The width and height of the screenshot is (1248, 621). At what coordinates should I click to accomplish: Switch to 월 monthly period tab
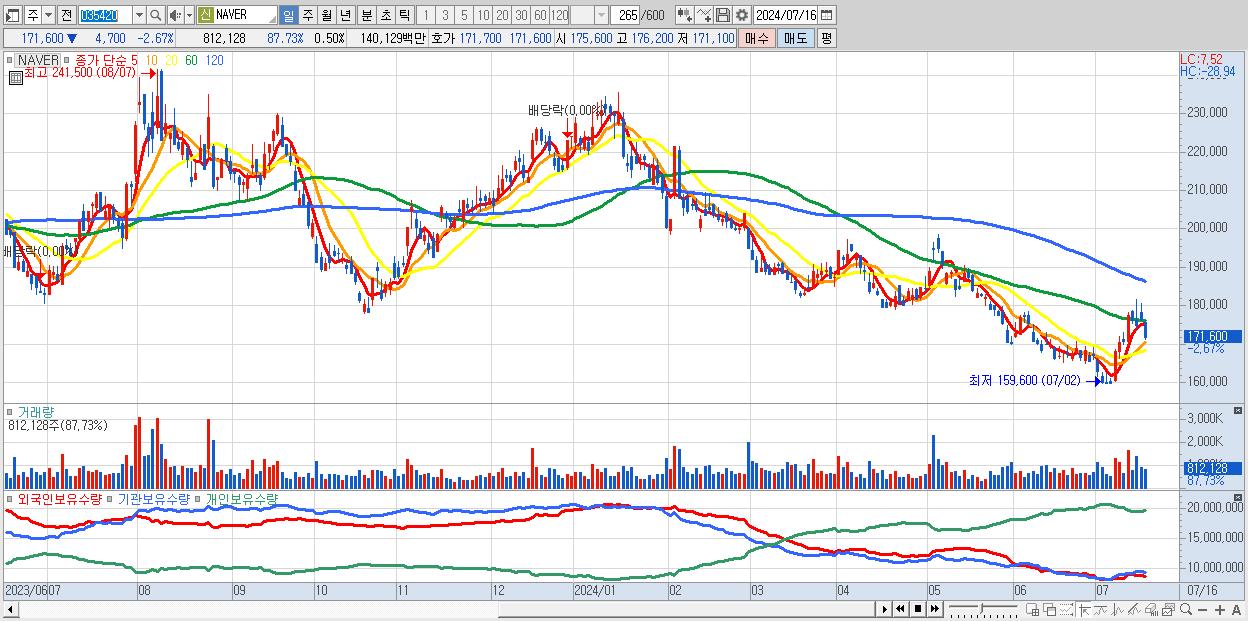click(326, 16)
